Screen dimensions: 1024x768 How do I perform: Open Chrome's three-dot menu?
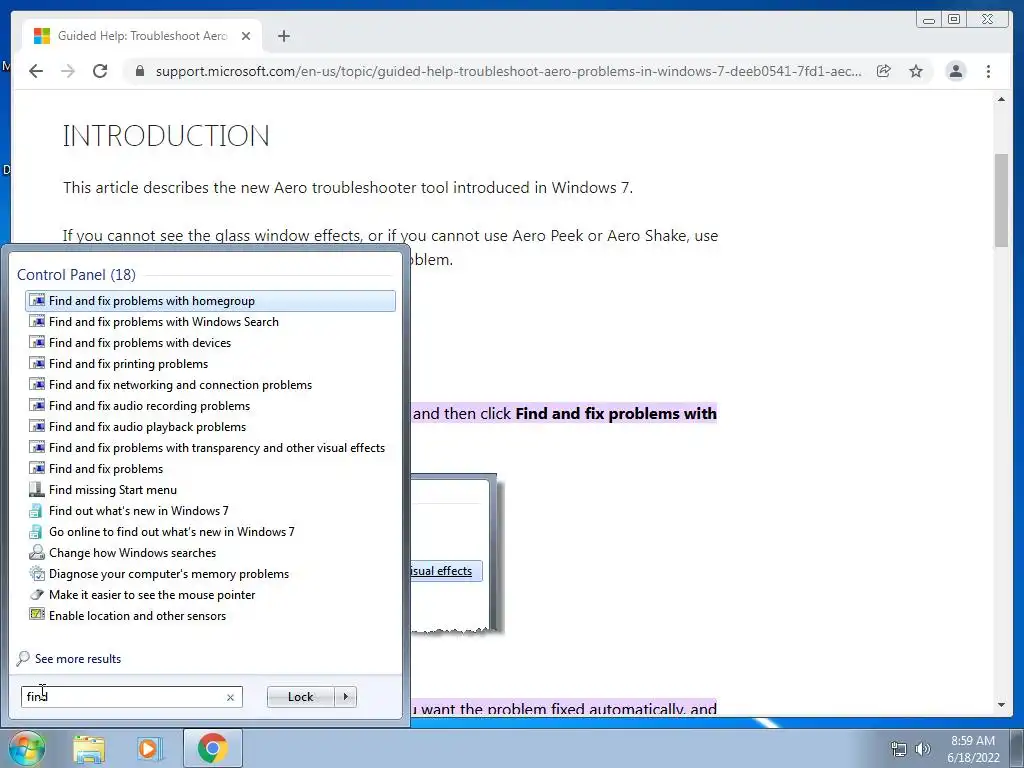tap(988, 71)
